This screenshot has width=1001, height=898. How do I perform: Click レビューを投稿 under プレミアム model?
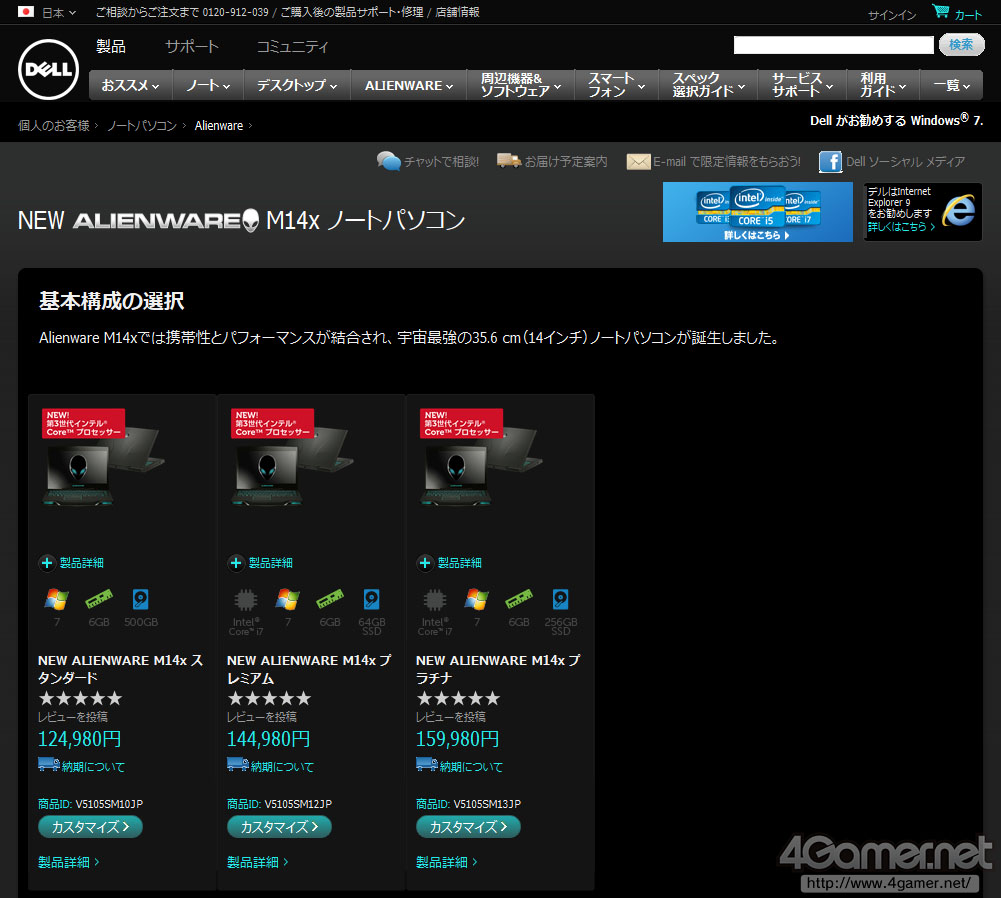click(262, 717)
